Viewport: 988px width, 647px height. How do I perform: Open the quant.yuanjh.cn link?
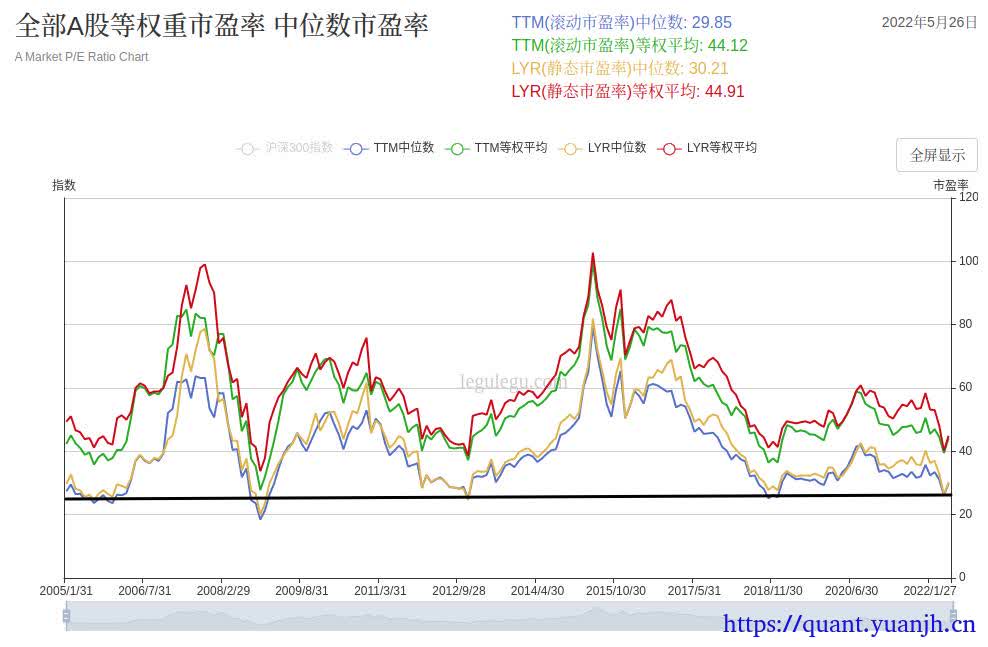click(x=848, y=625)
